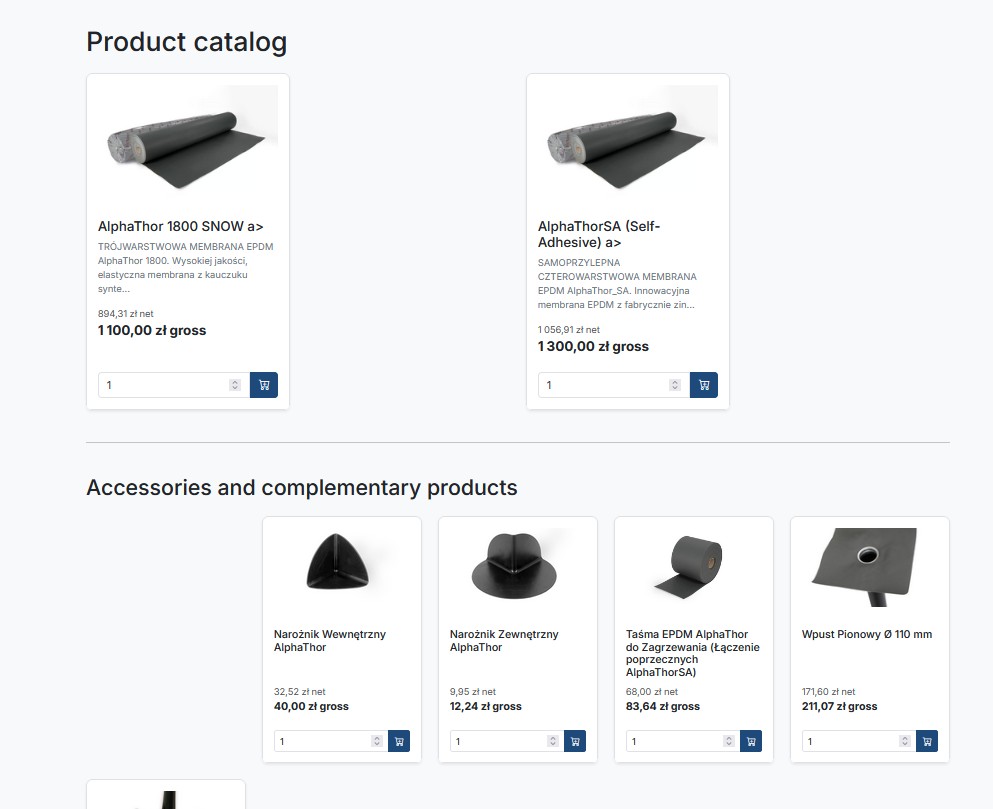Viewport: 993px width, 809px height.
Task: Add AlphaThorSA Self-Adhesive to cart
Action: (704, 385)
